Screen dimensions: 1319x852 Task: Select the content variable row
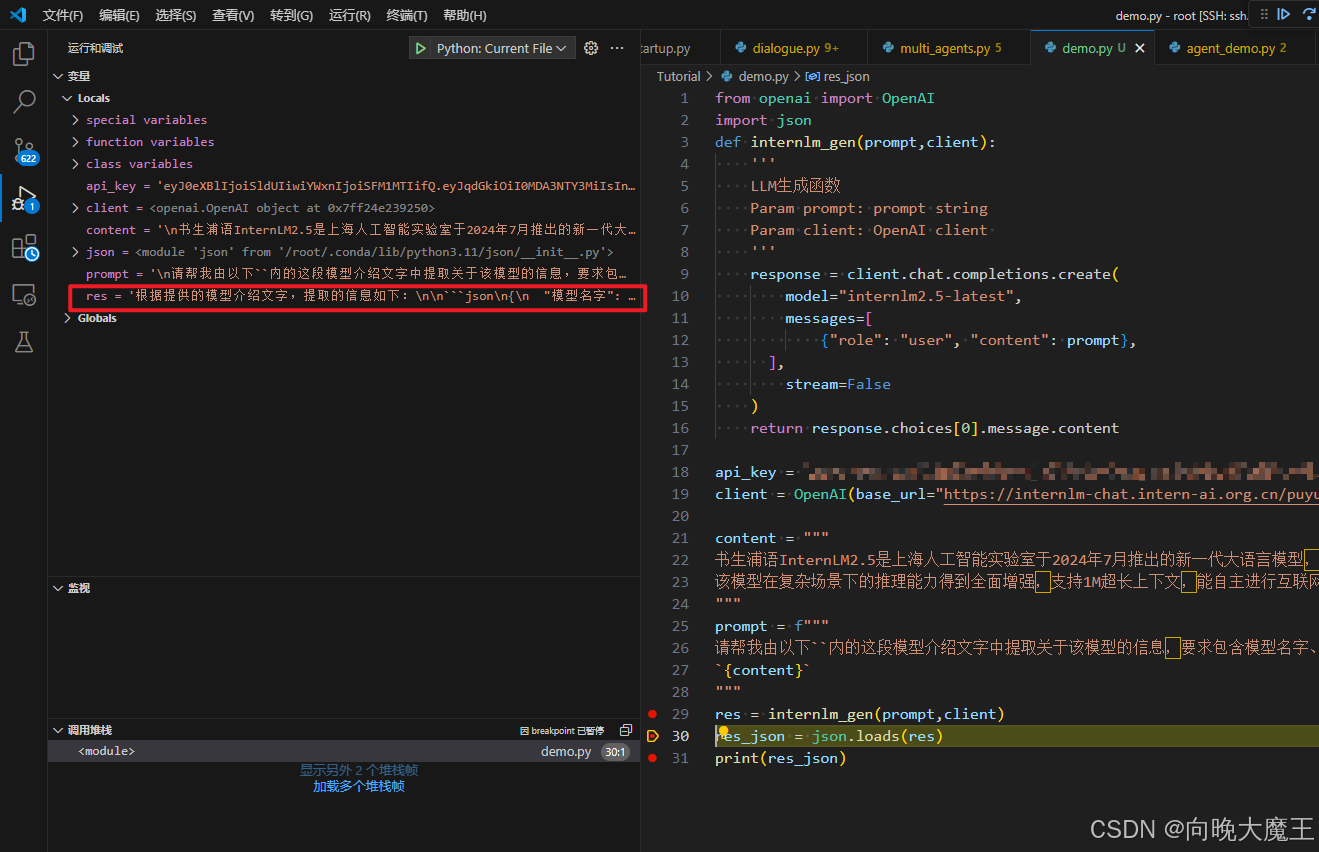[x=344, y=230]
